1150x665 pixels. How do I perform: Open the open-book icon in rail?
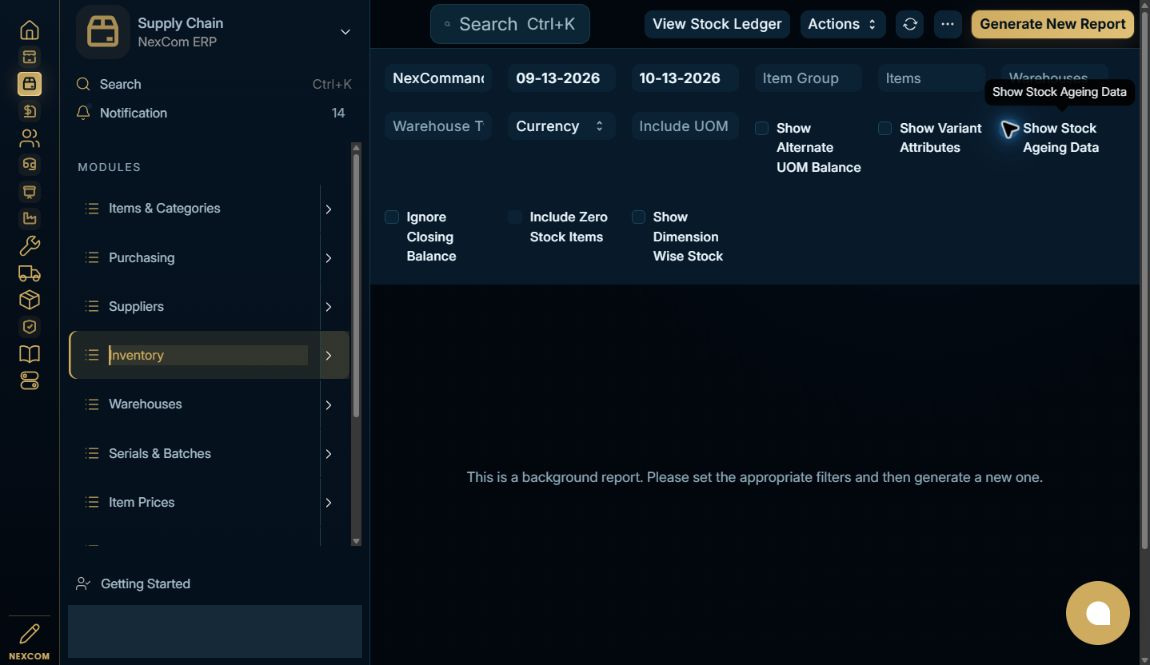[29, 354]
